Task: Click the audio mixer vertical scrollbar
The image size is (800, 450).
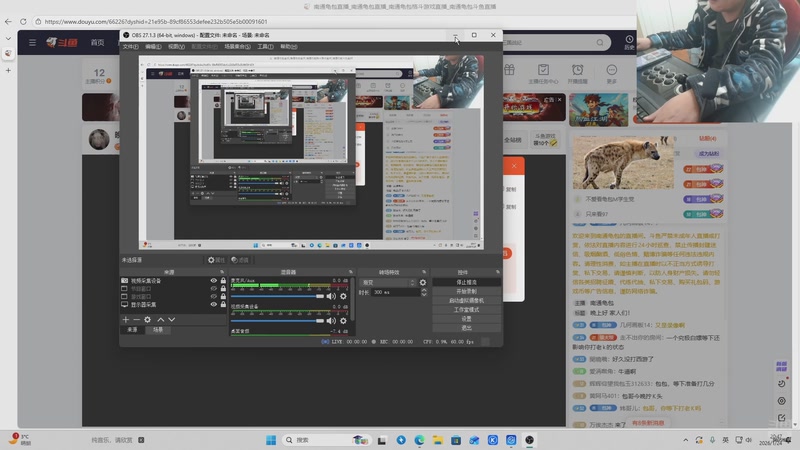Action: pos(352,298)
